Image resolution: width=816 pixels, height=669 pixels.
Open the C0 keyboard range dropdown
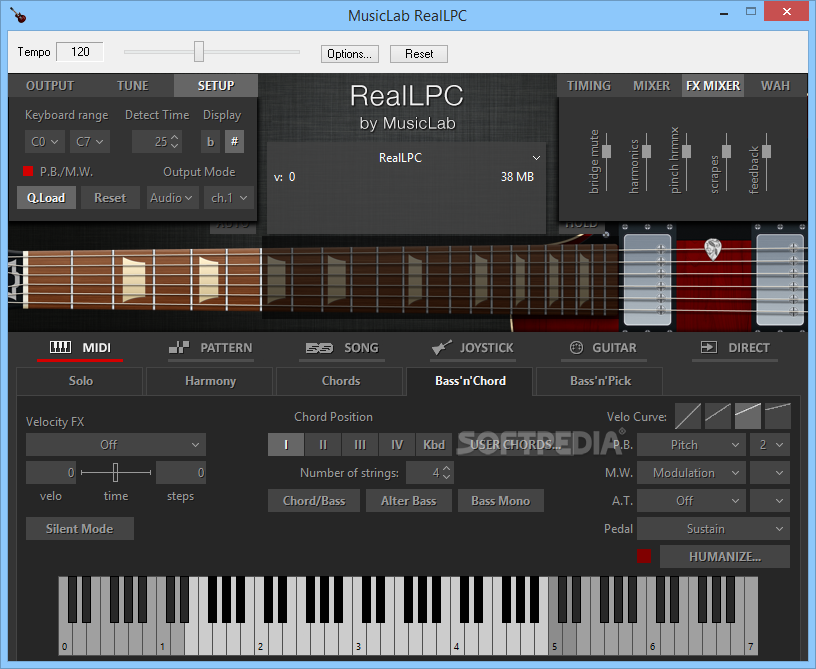coord(45,141)
